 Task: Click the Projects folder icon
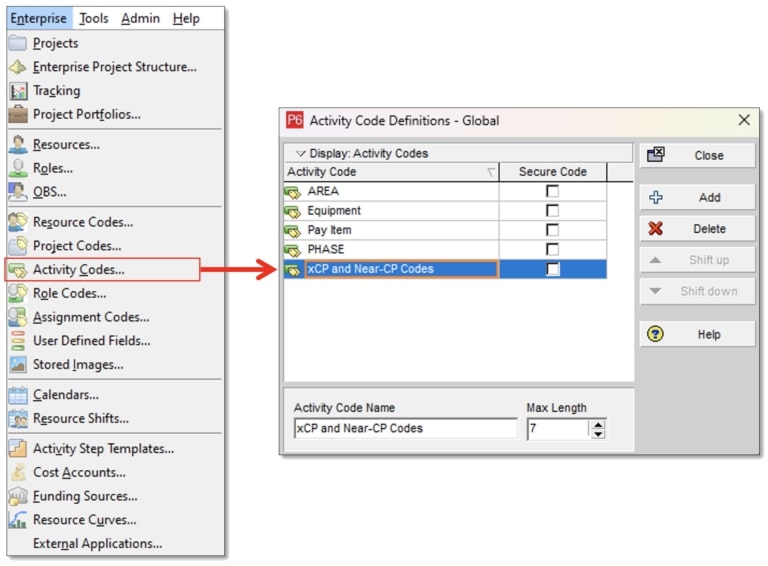18,43
